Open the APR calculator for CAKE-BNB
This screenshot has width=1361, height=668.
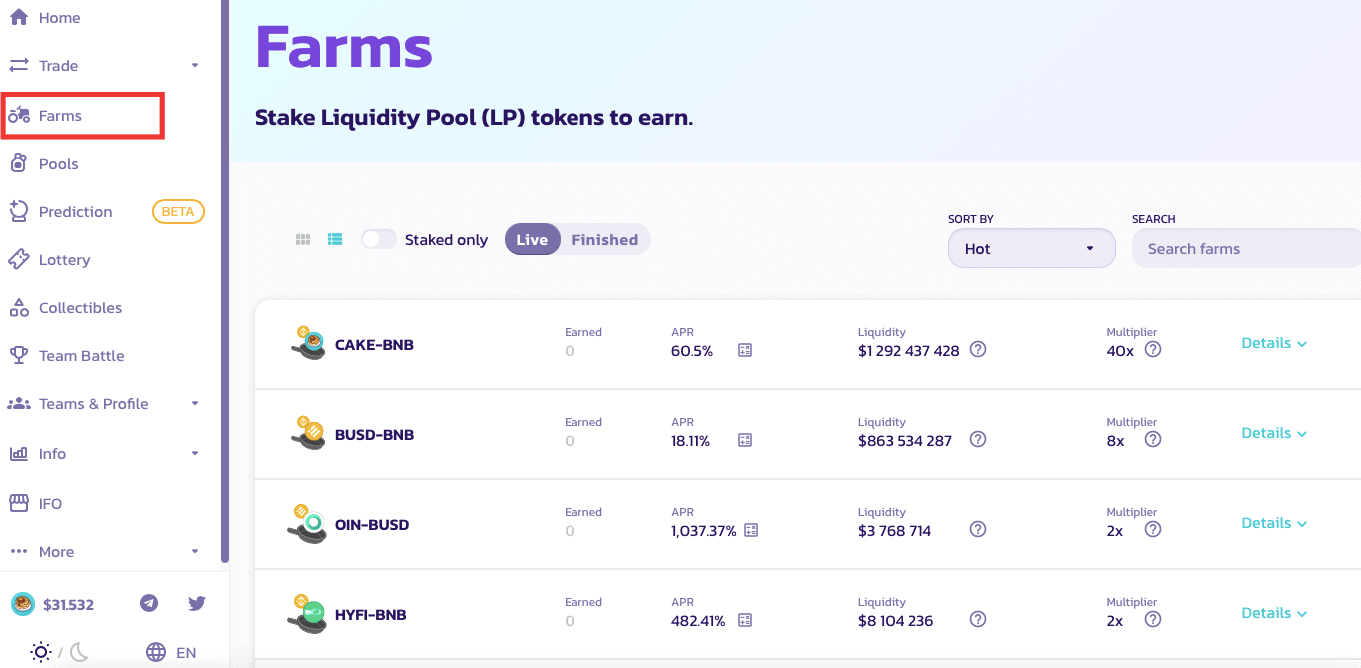coord(745,350)
